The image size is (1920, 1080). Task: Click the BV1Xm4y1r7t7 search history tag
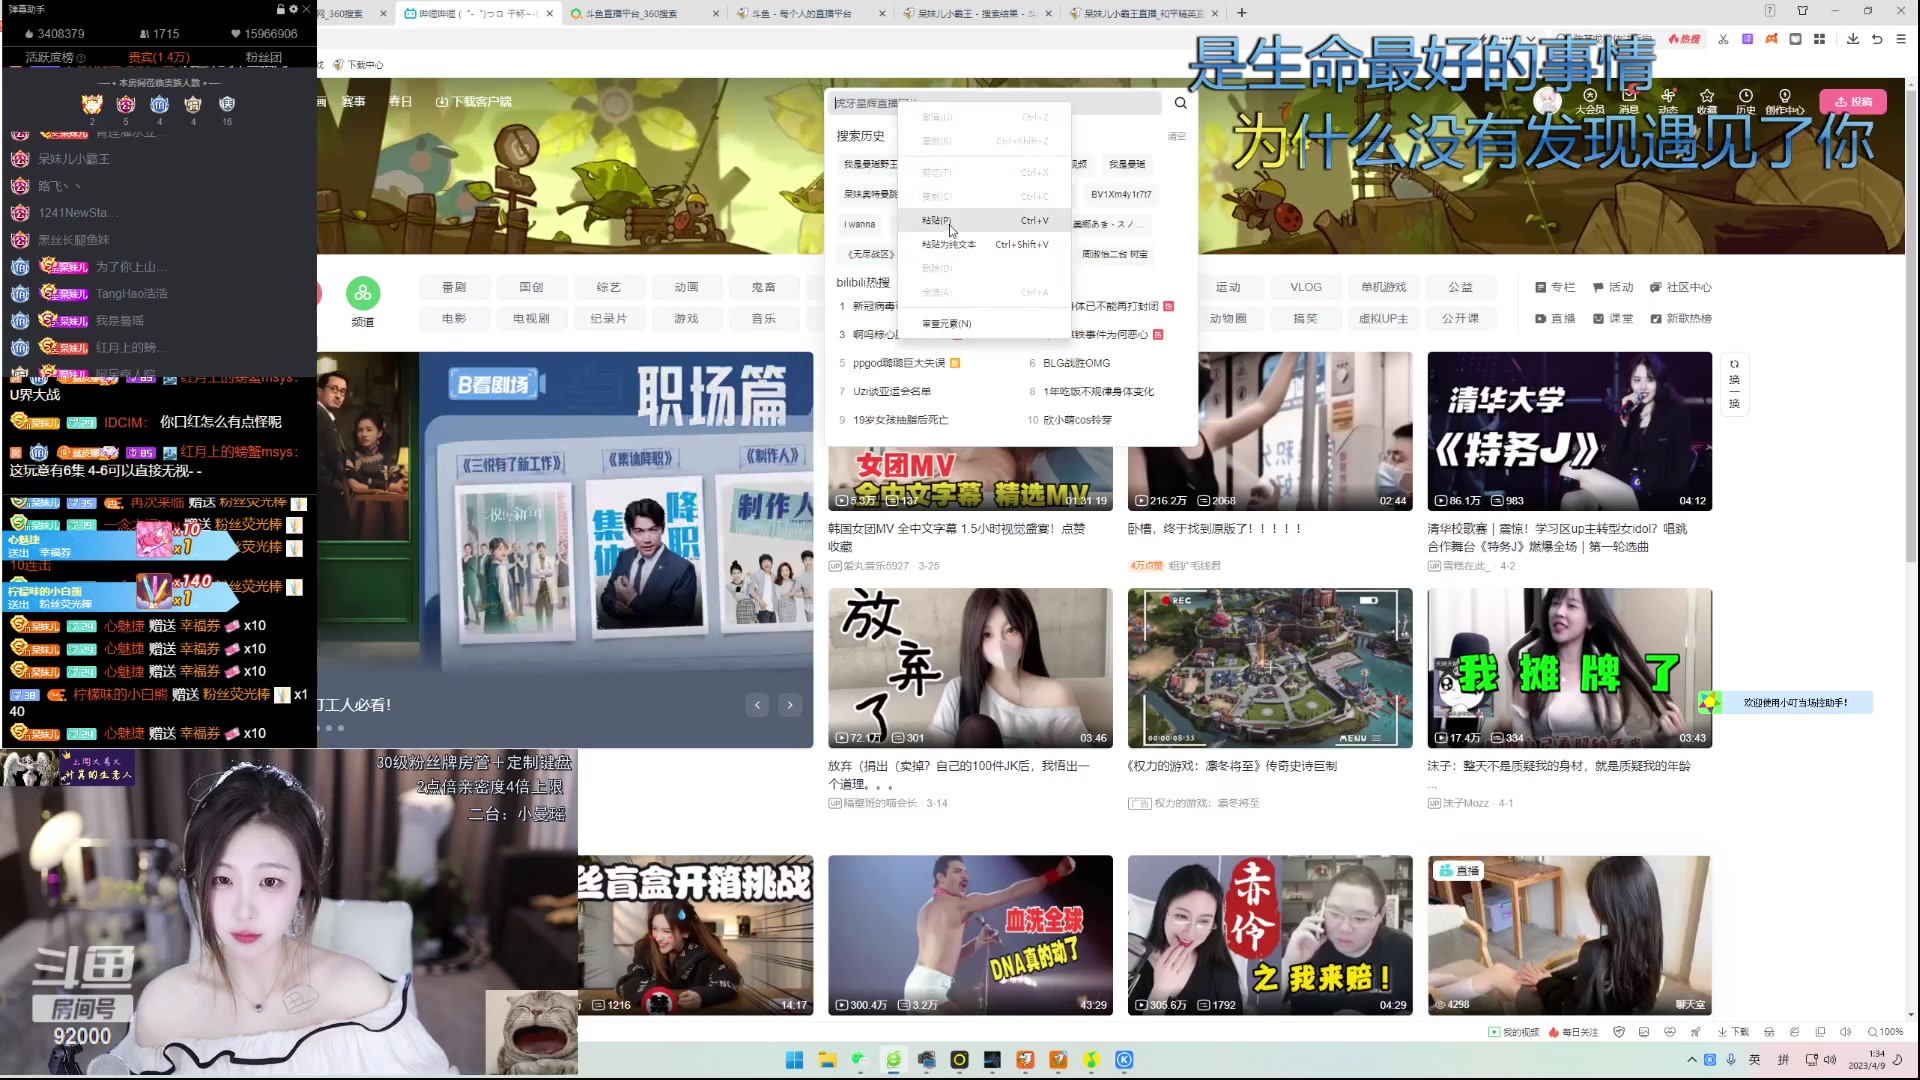1121,194
